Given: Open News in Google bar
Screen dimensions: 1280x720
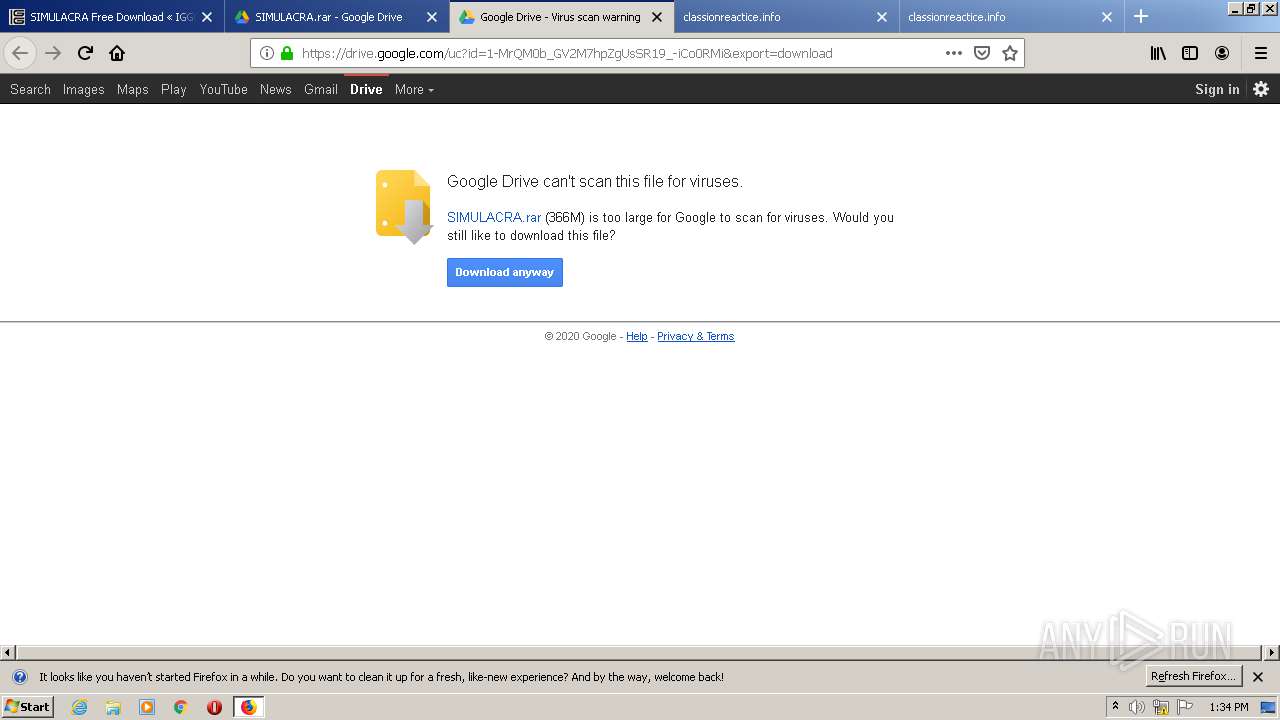Looking at the screenshot, I should pos(275,89).
